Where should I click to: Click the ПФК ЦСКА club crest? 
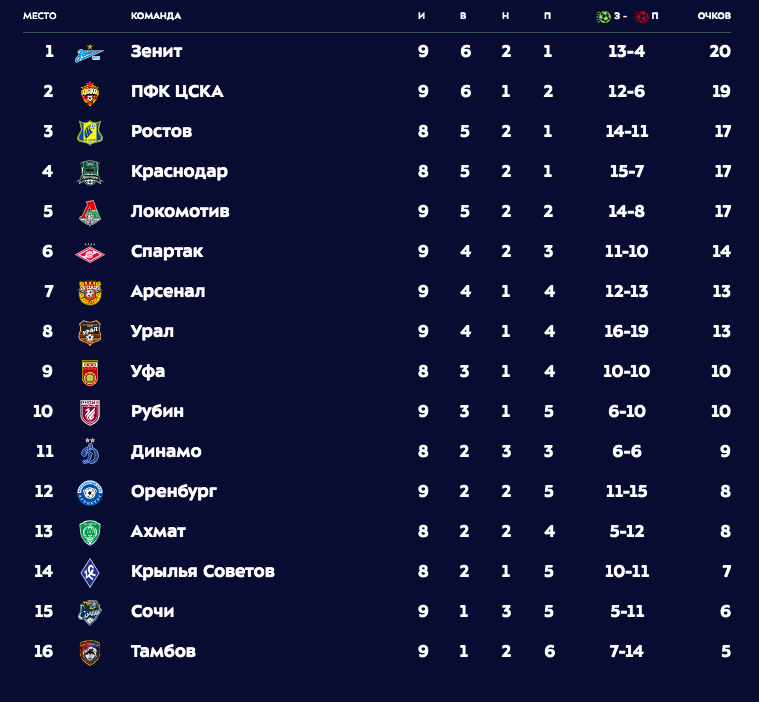pos(90,93)
